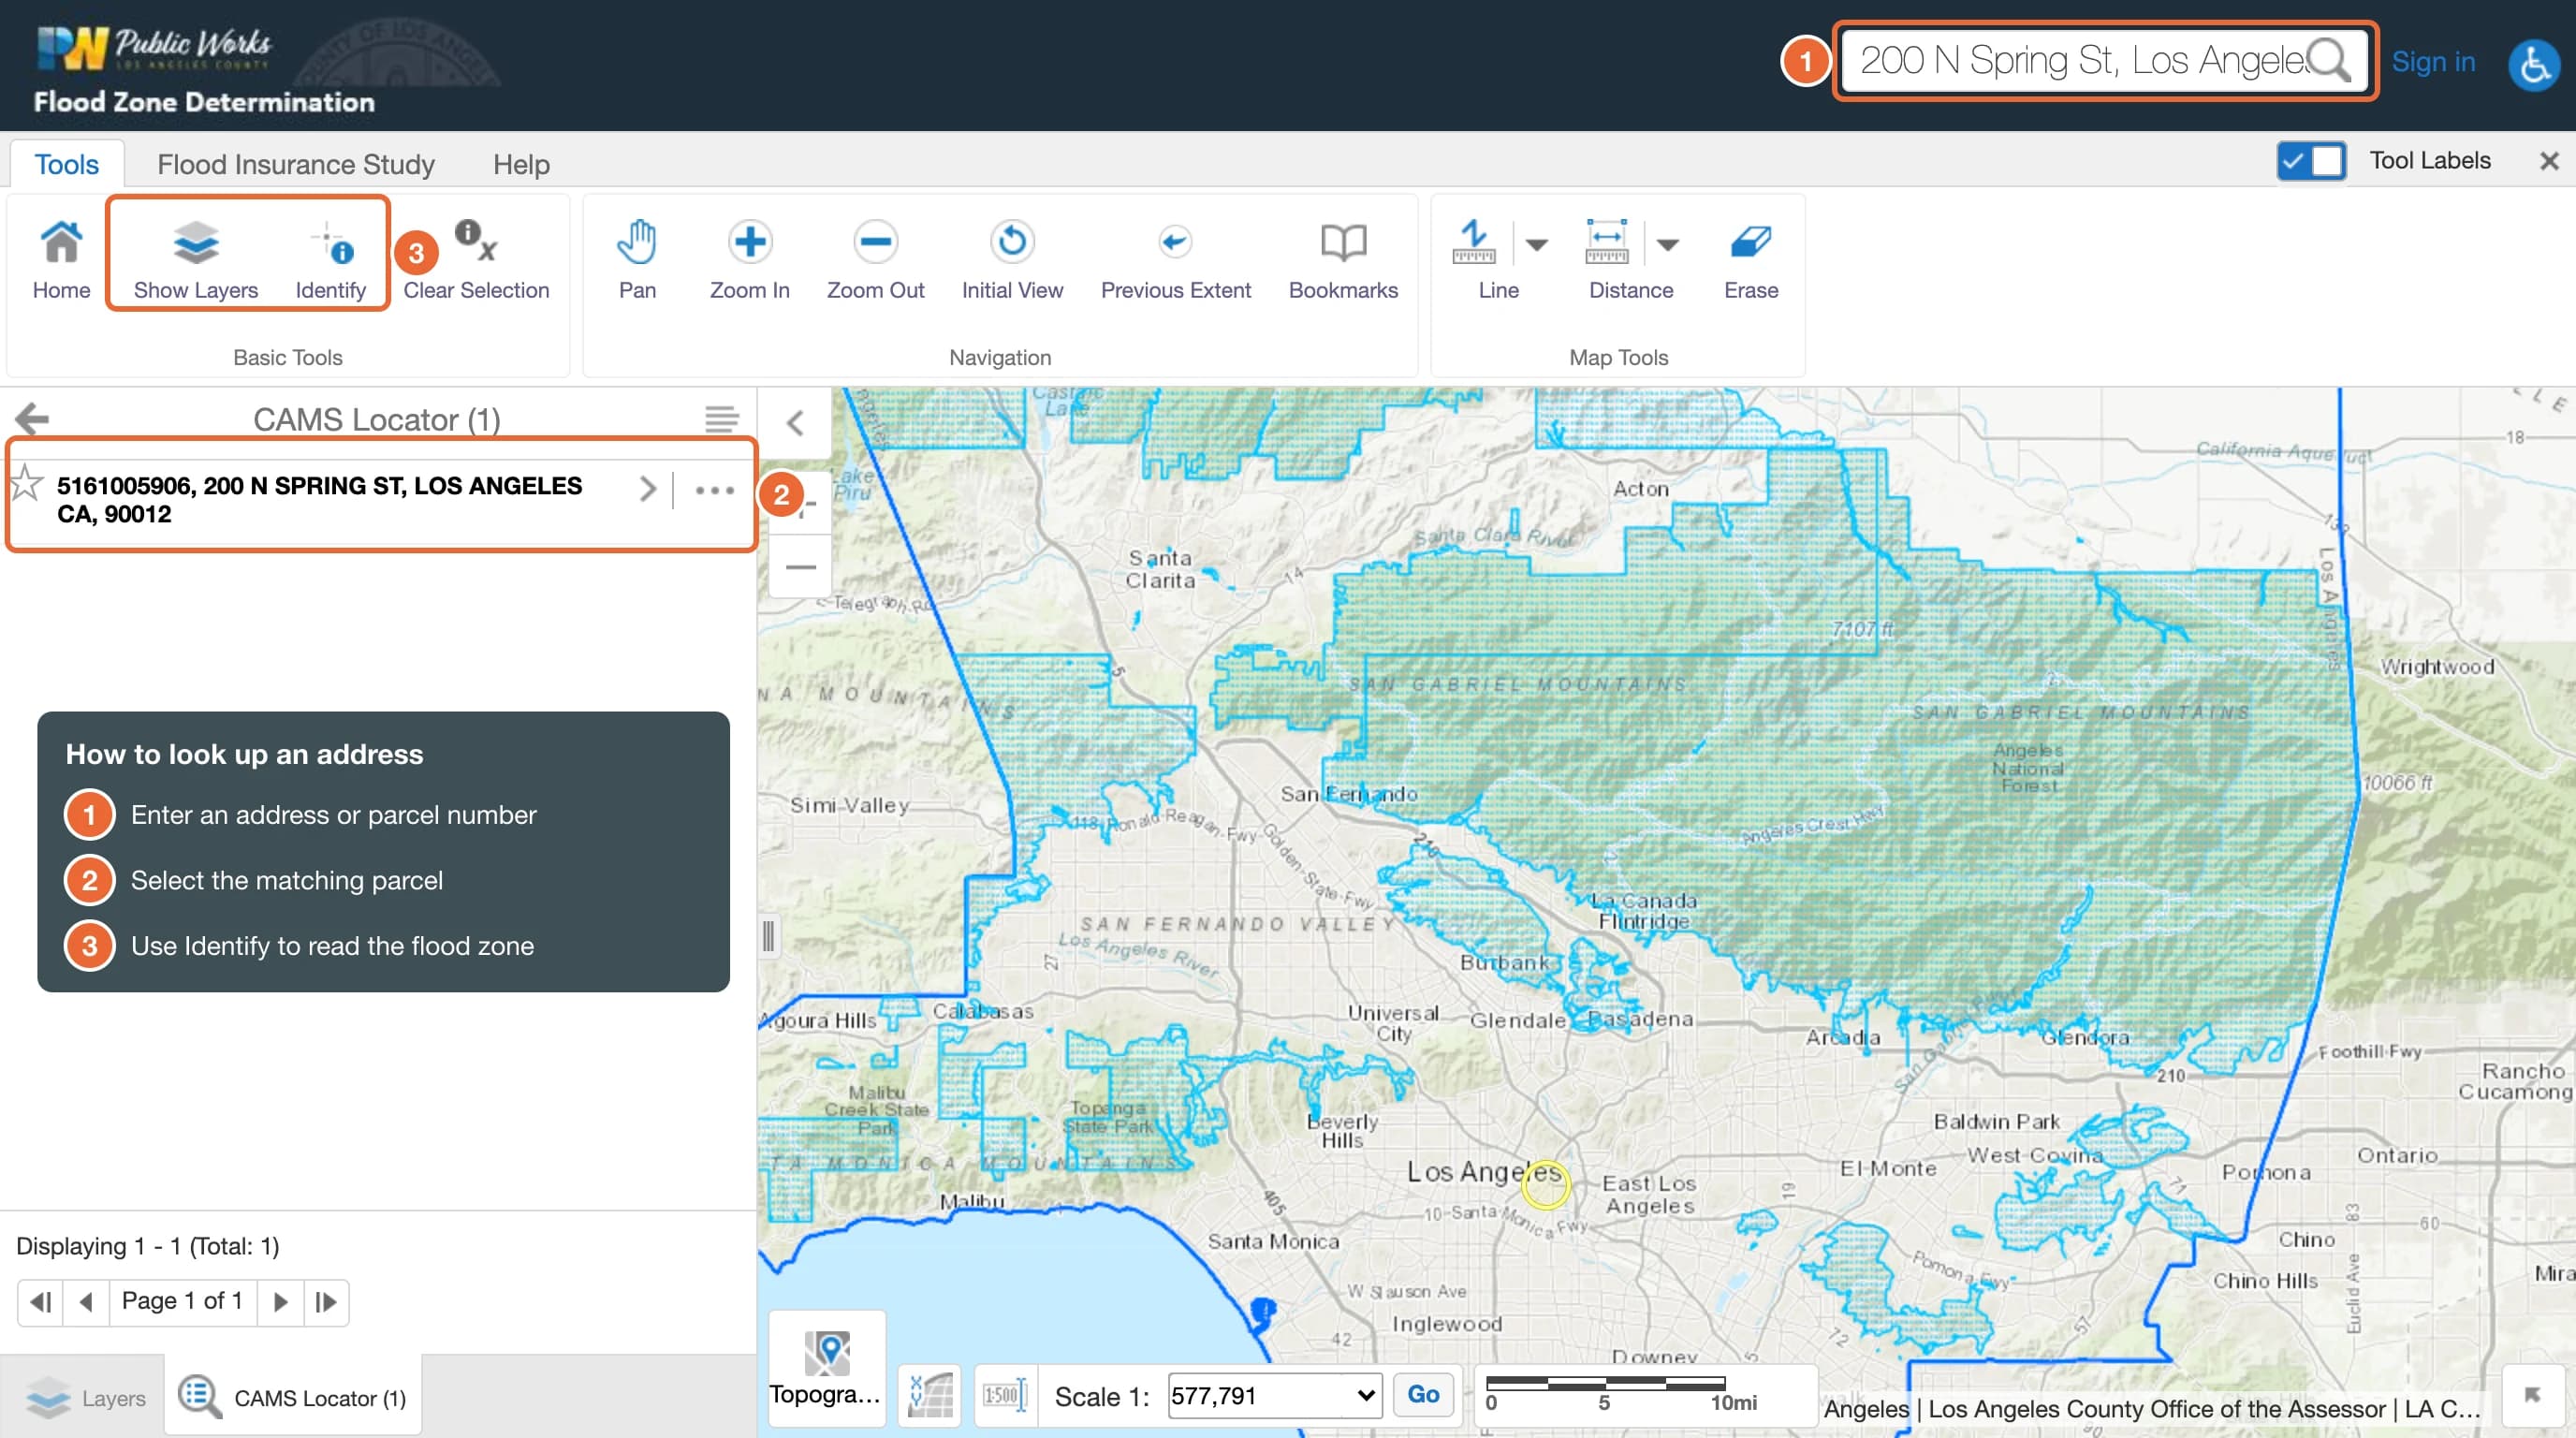Jump to last results page
This screenshot has height=1438, width=2576.
[326, 1301]
